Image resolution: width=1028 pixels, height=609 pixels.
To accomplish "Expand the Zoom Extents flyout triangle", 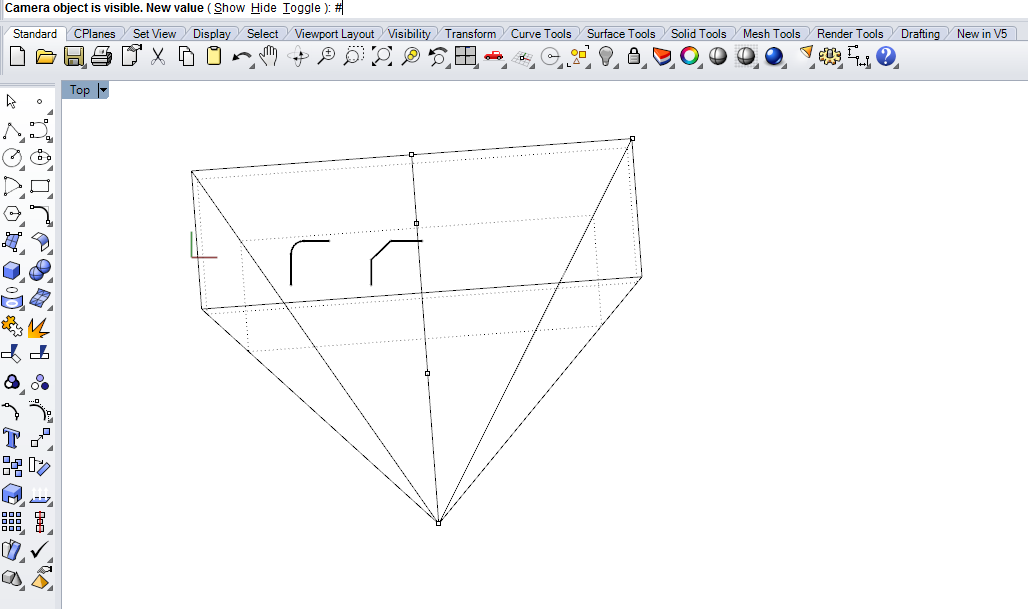I will pos(388,65).
